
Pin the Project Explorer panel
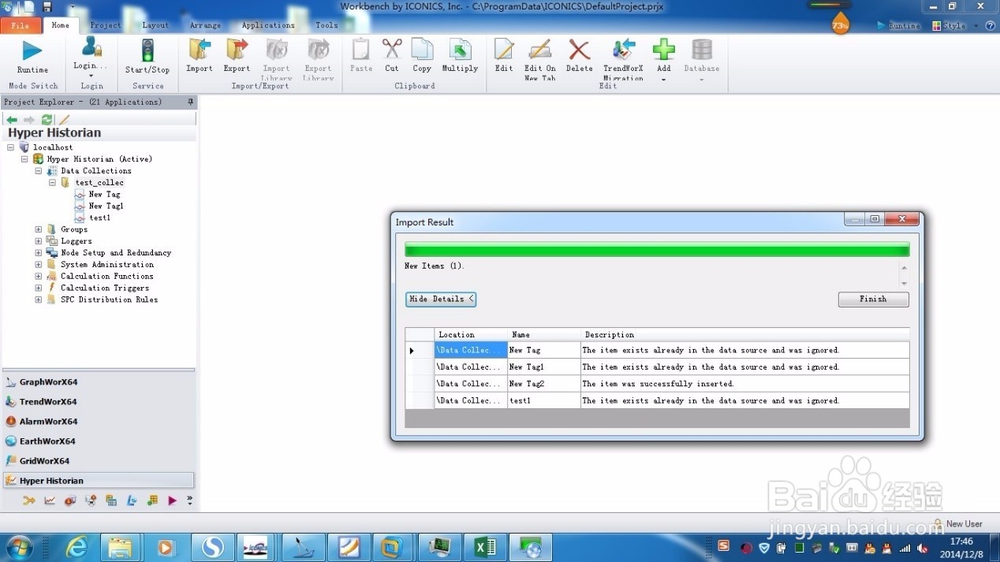point(190,102)
